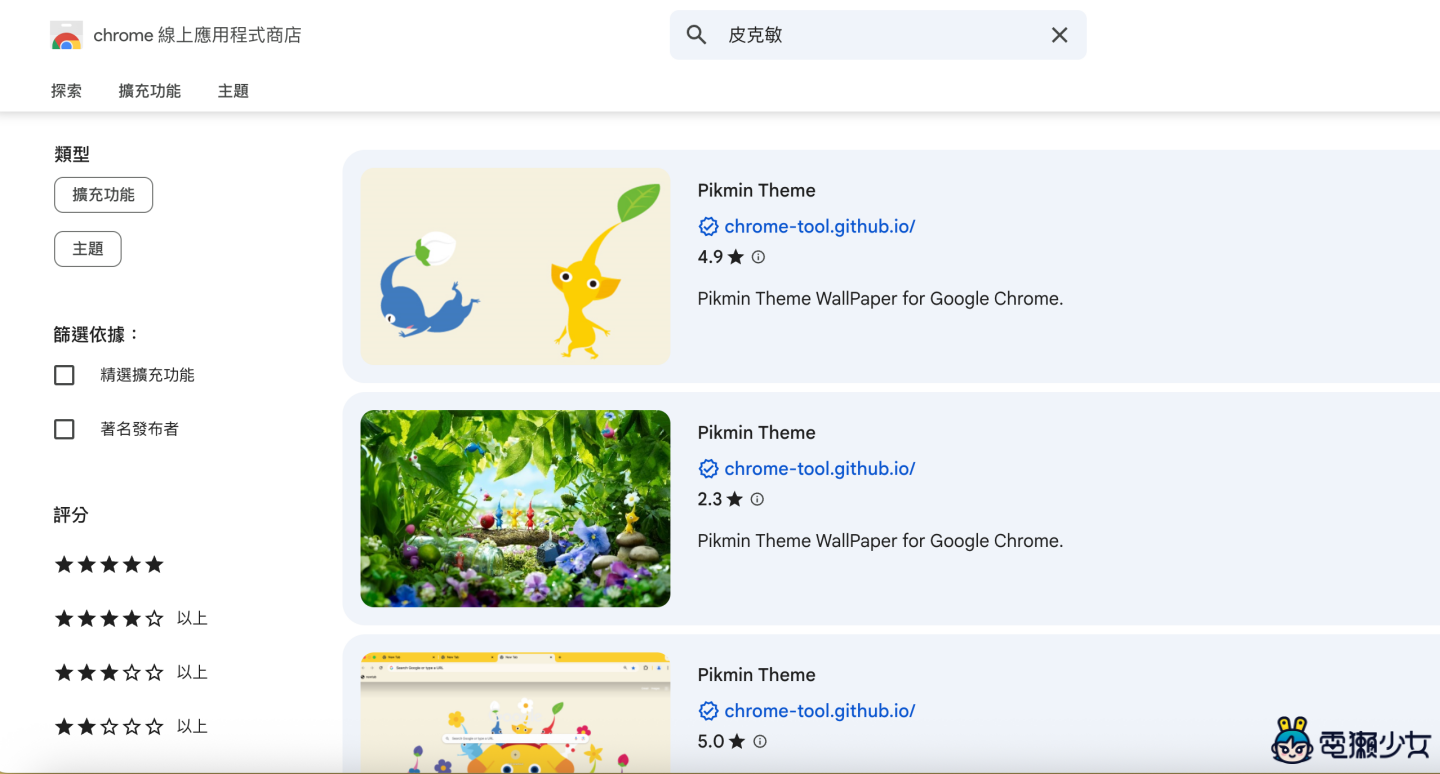The width and height of the screenshot is (1440, 774).
Task: Tick the 著名發布者 checkbox
Action: 64,429
